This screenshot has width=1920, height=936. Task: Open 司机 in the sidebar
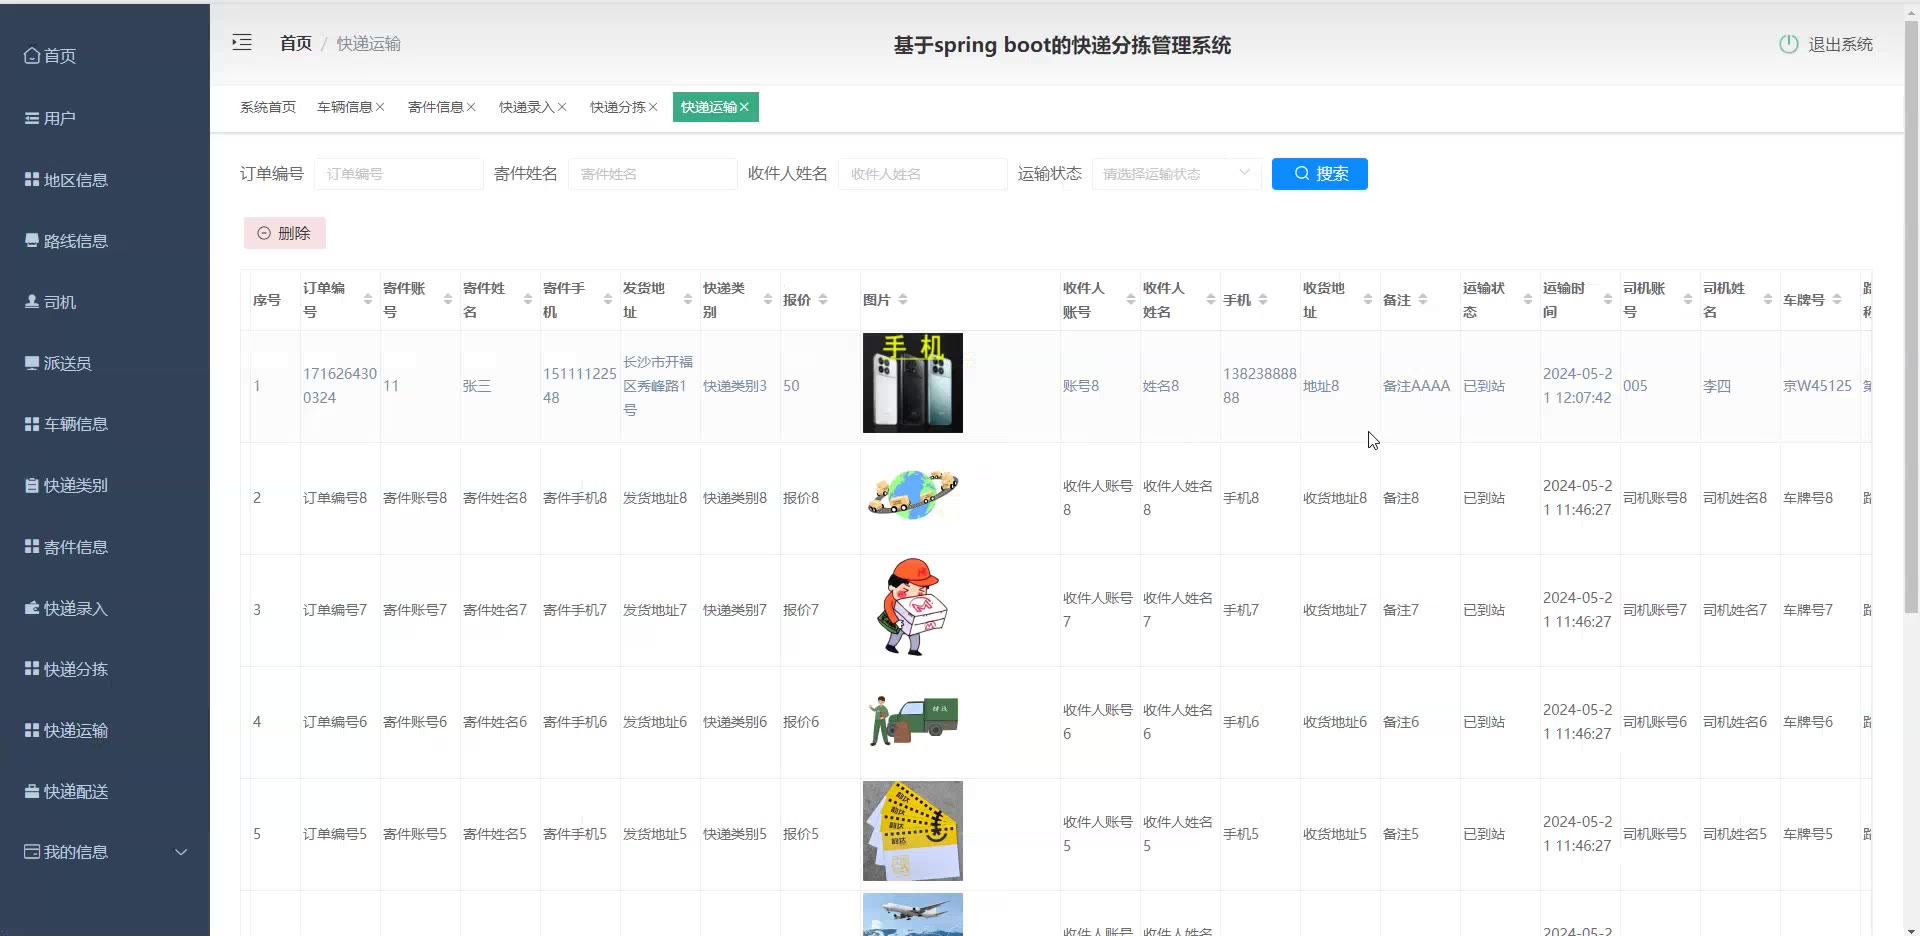(x=105, y=302)
